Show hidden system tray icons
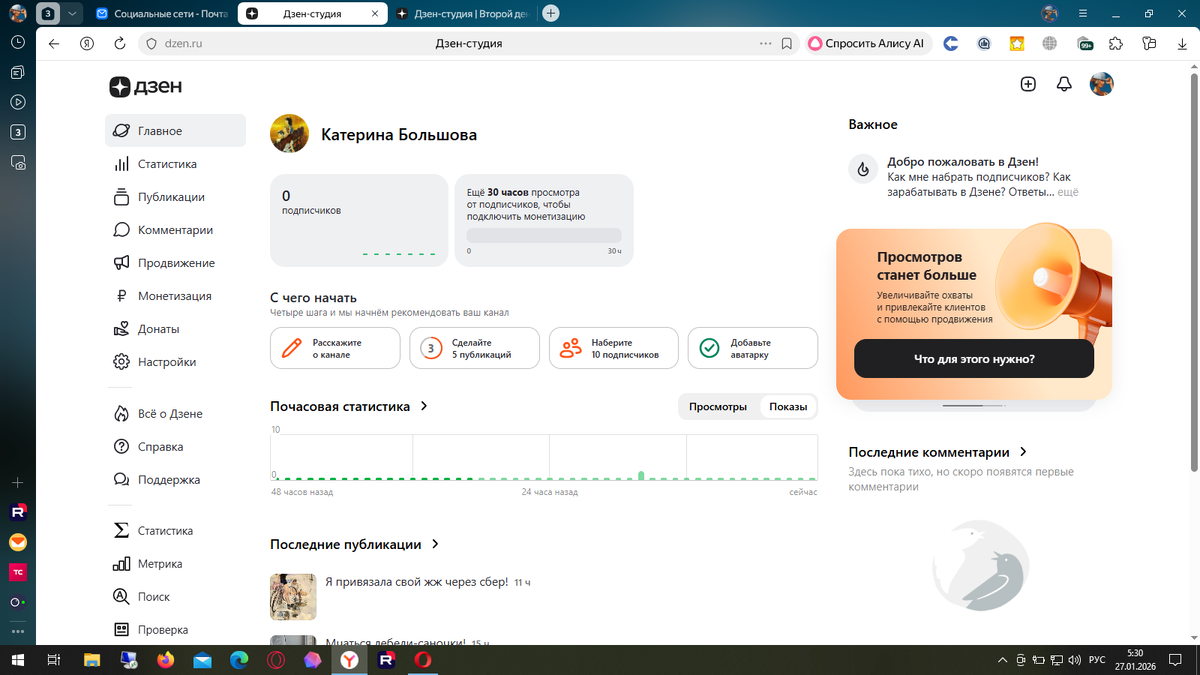 click(x=1003, y=660)
